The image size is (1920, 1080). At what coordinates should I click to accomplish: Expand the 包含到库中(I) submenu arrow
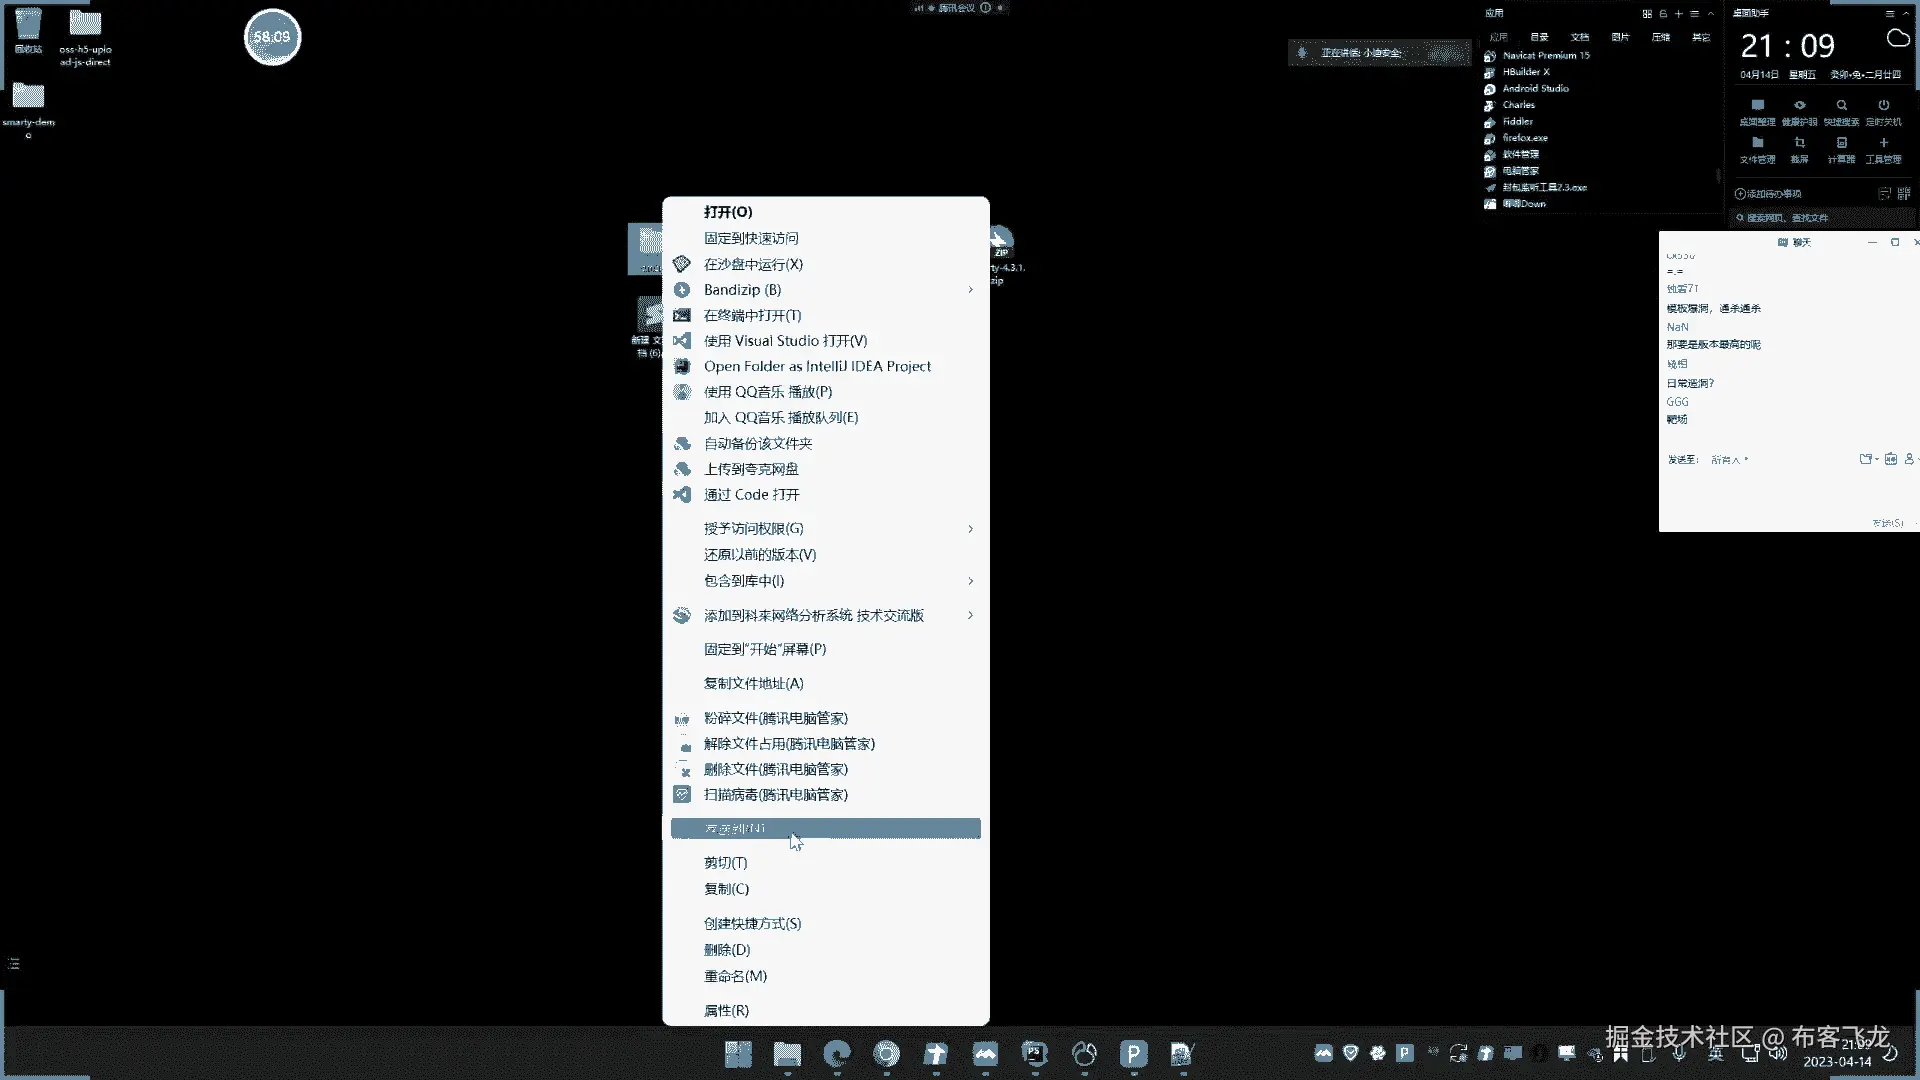click(970, 581)
